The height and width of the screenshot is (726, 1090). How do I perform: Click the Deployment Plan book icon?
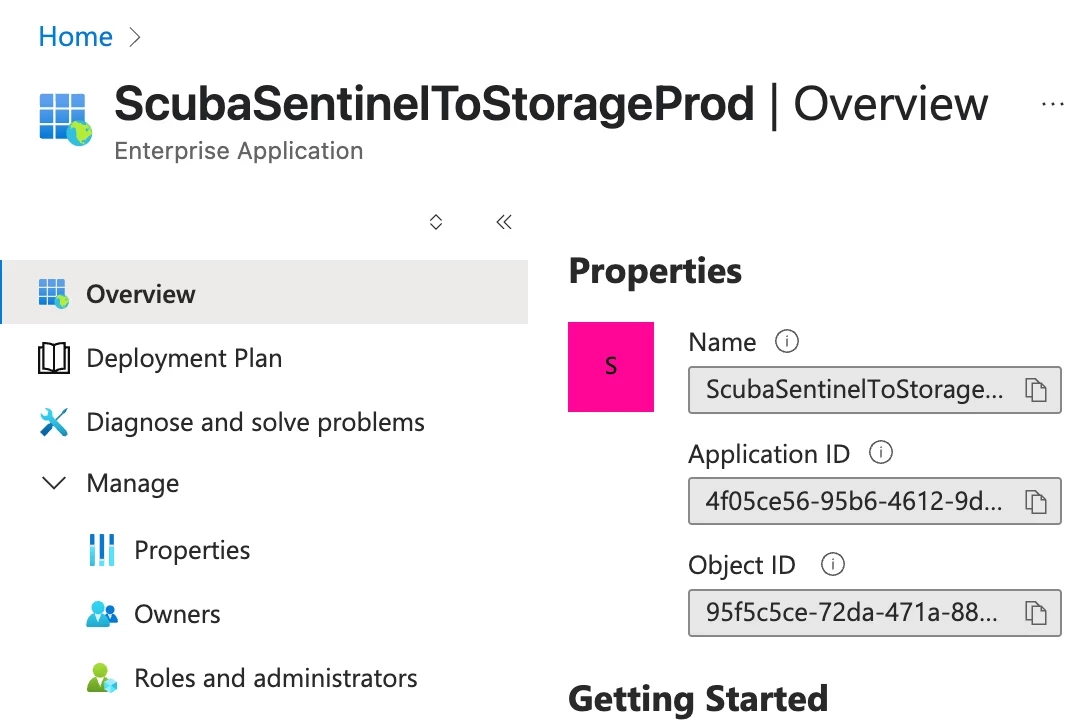54,358
